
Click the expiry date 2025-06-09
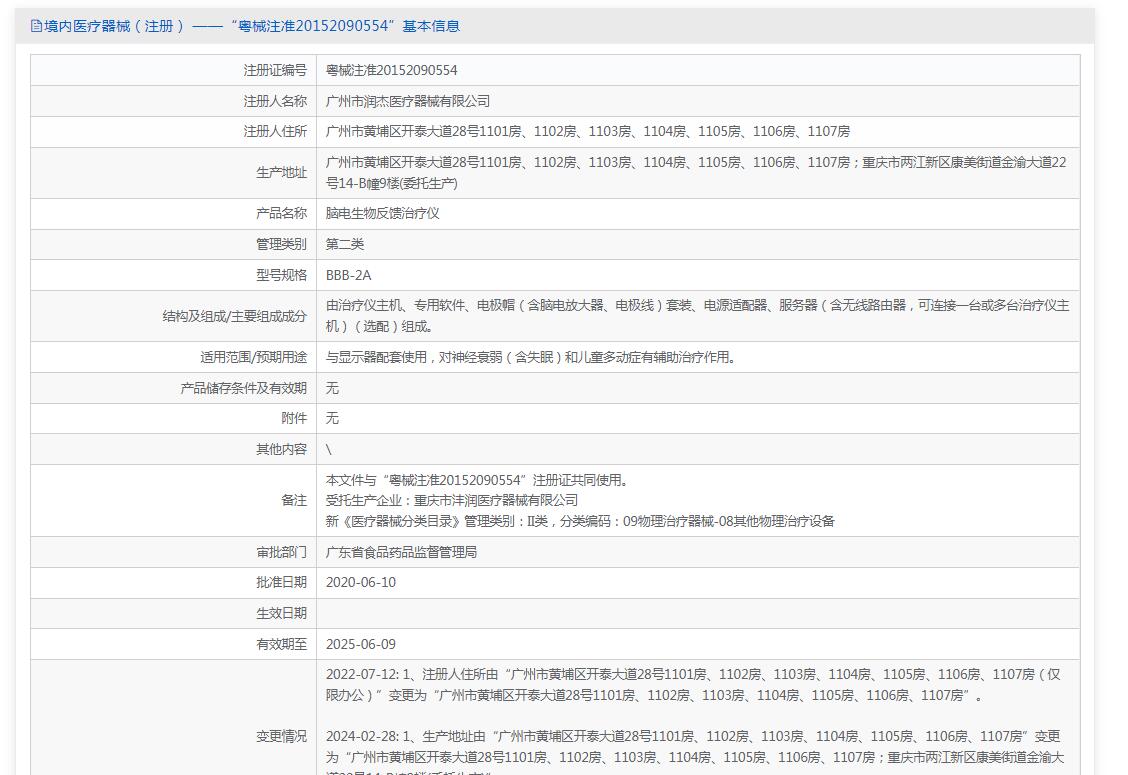pos(361,644)
